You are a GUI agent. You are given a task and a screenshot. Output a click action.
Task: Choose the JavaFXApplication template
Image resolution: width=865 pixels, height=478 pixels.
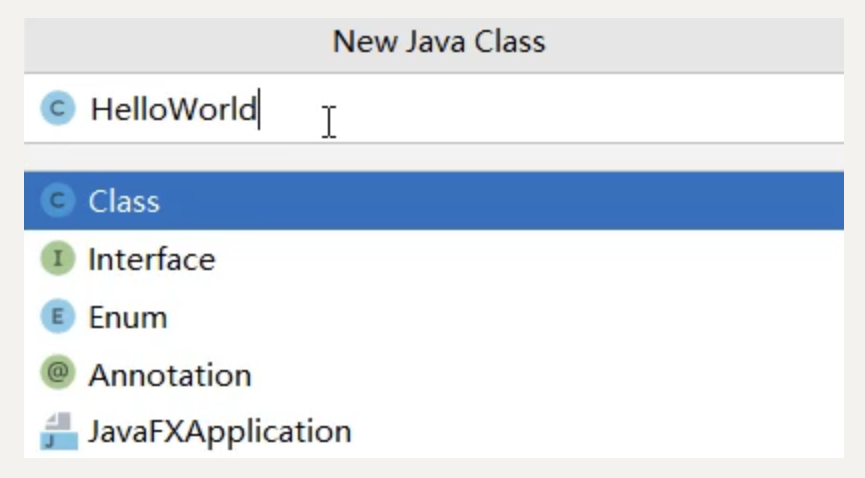click(220, 432)
